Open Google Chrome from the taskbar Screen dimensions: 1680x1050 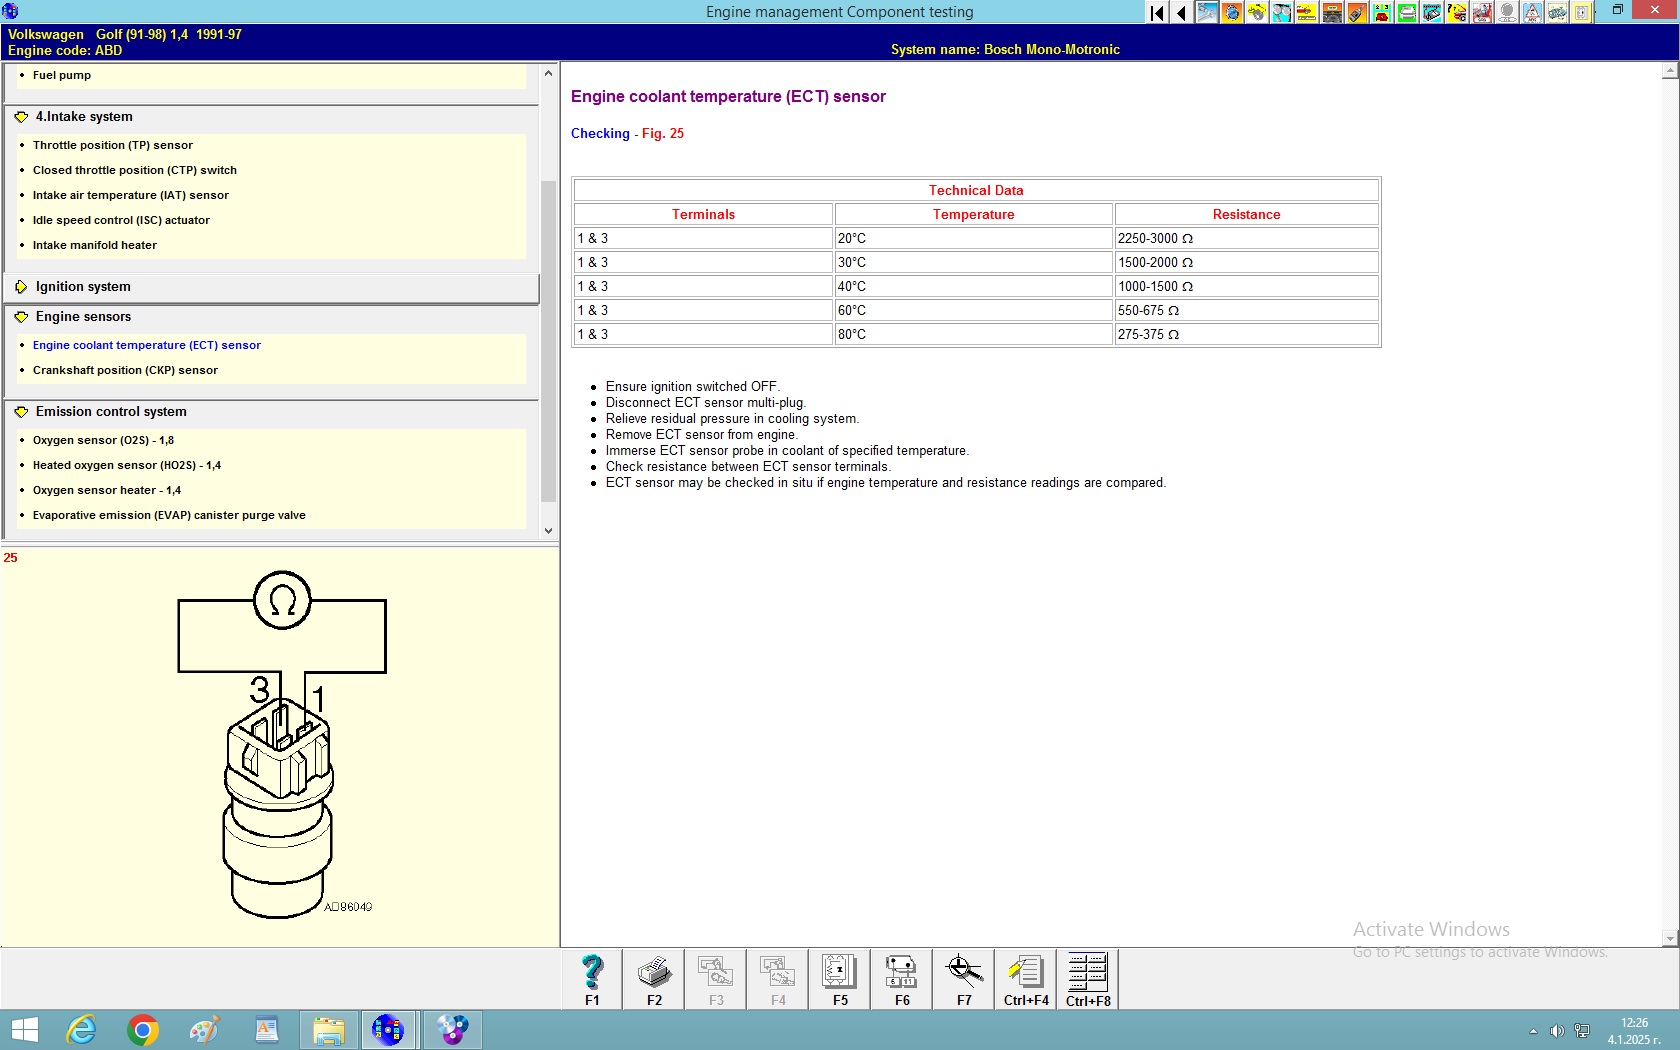pos(143,1029)
